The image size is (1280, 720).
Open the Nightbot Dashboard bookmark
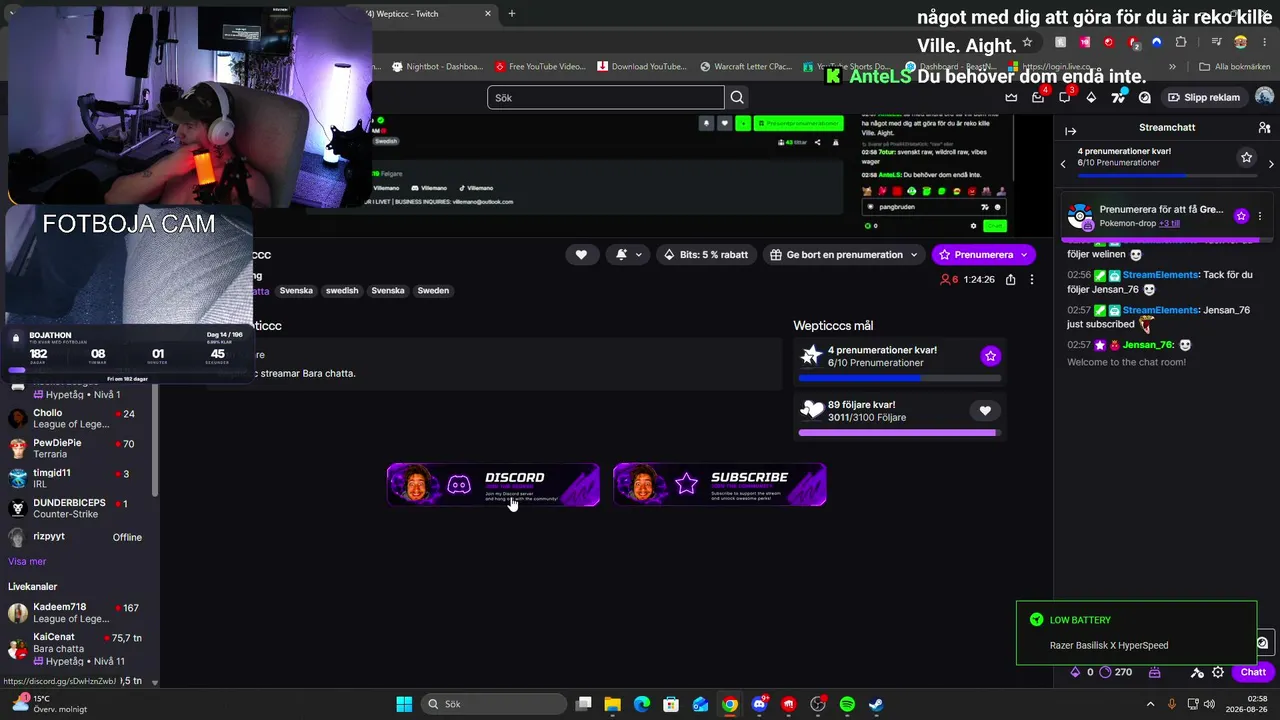(437, 67)
